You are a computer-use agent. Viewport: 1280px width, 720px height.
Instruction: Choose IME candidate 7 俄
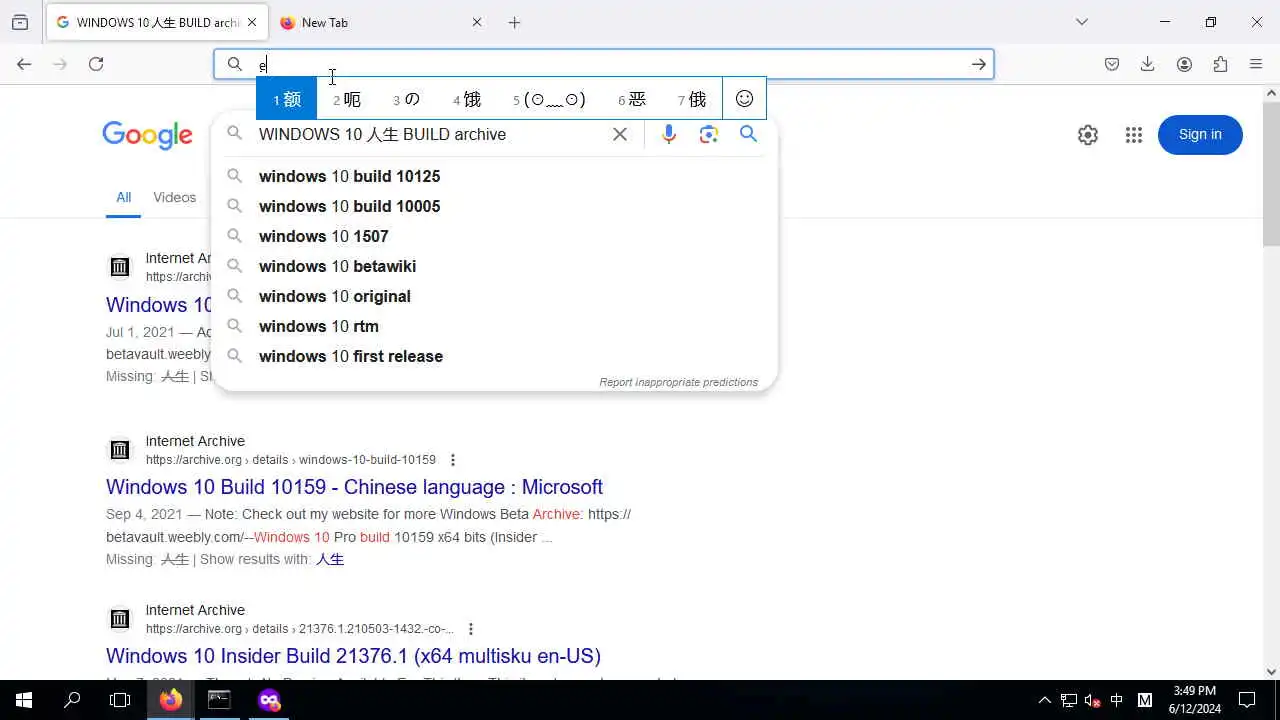[x=692, y=99]
